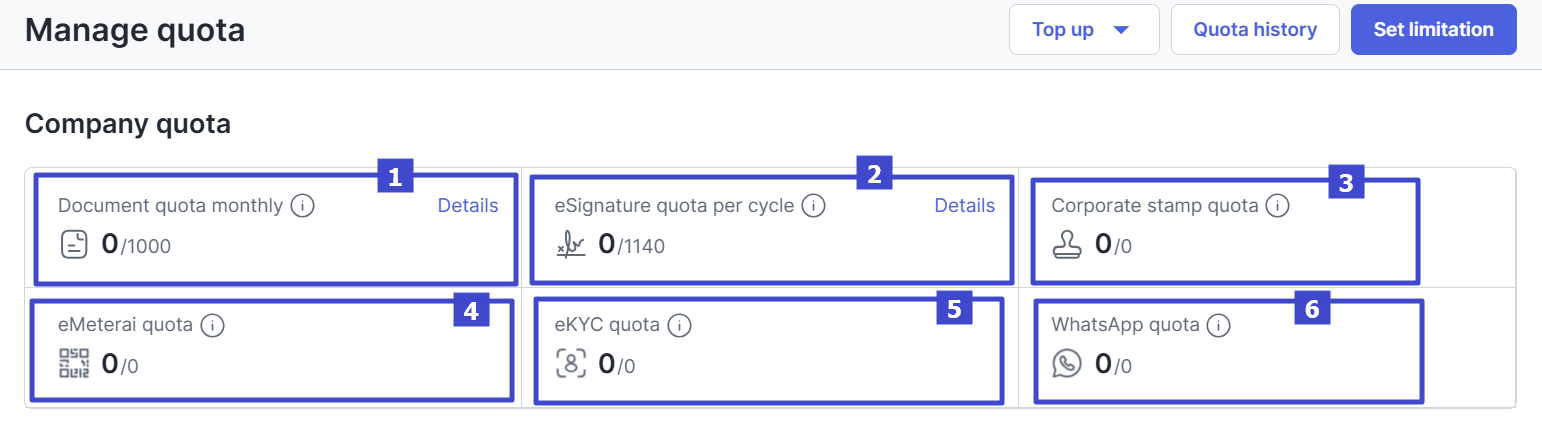Click the info icon beside eMeterai quota
This screenshot has width=1542, height=427.
tap(211, 325)
